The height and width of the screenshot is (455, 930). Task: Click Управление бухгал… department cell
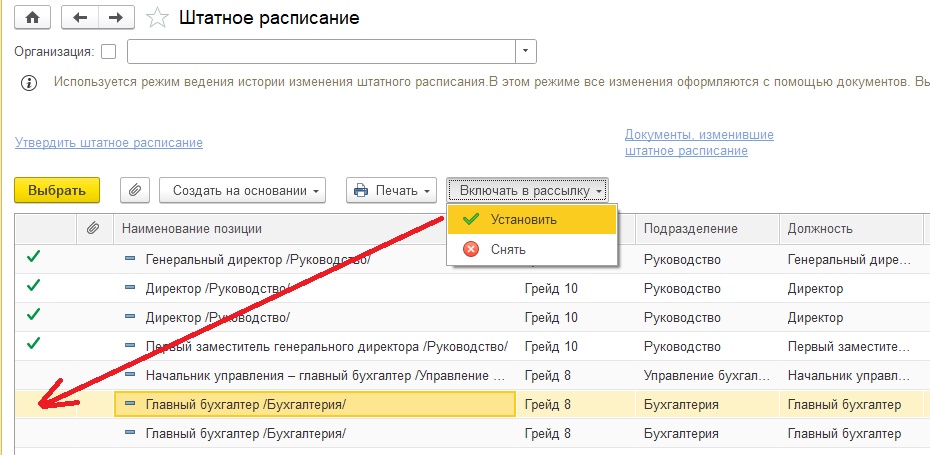tap(706, 376)
